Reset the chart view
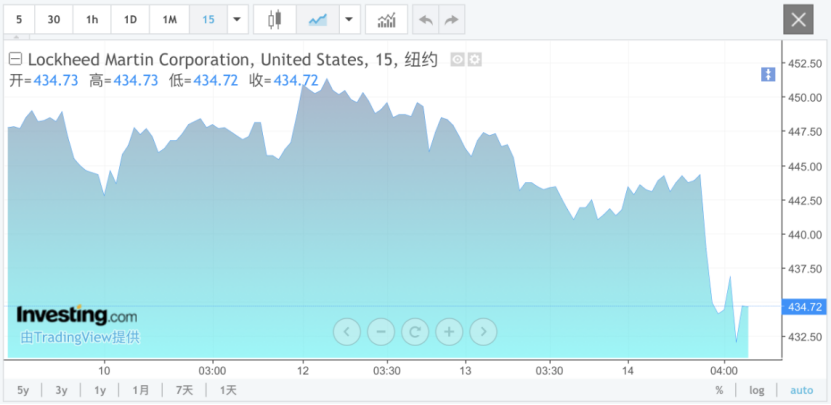This screenshot has height=405, width=831. 415,332
